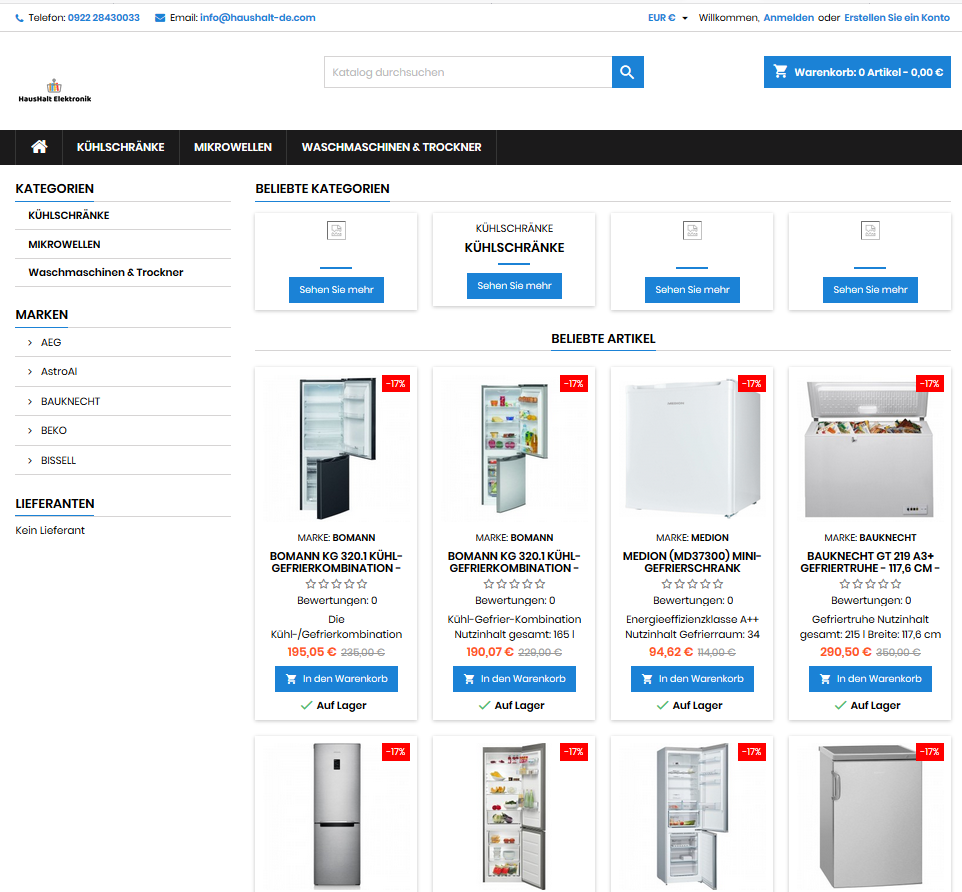Screen dimensions: 962x892
Task: Click broken image icon in first category card
Action: [336, 231]
